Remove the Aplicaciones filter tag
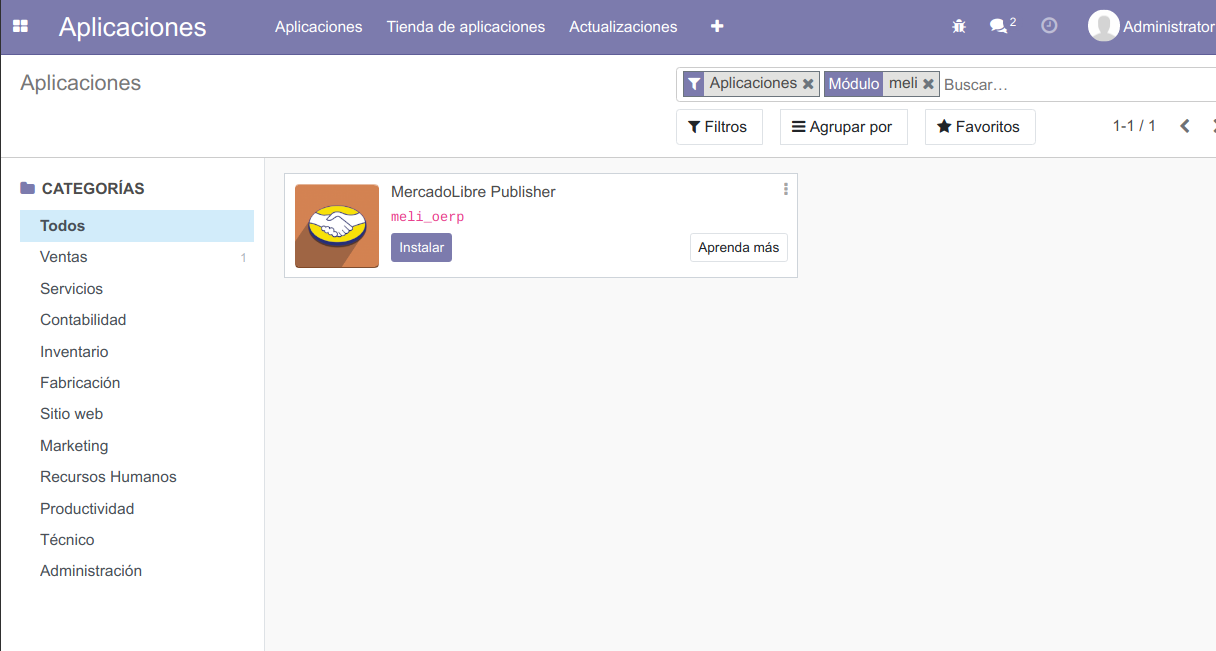This screenshot has height=651, width=1216. (808, 83)
